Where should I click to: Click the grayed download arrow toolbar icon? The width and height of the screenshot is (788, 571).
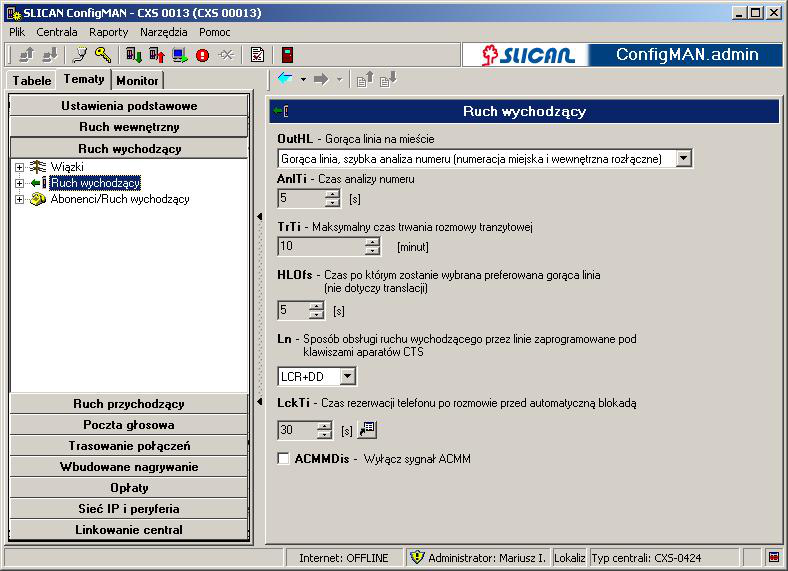point(49,55)
